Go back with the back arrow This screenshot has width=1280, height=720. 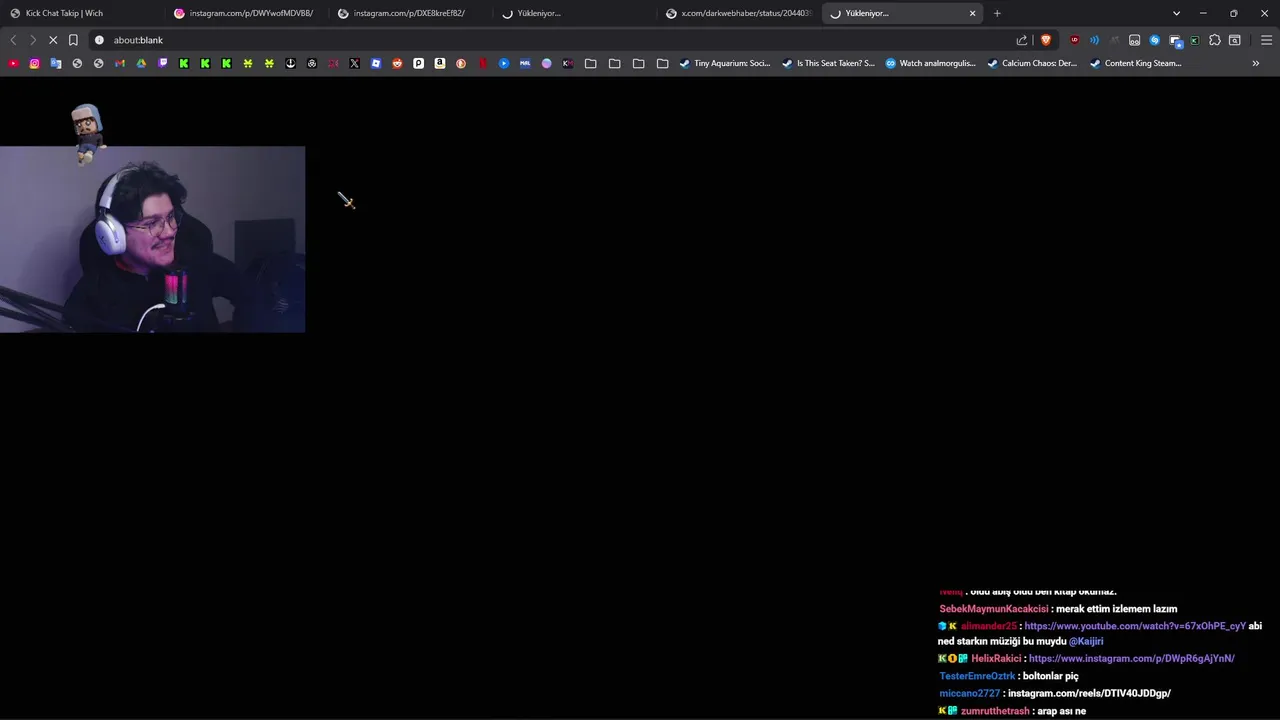[13, 40]
